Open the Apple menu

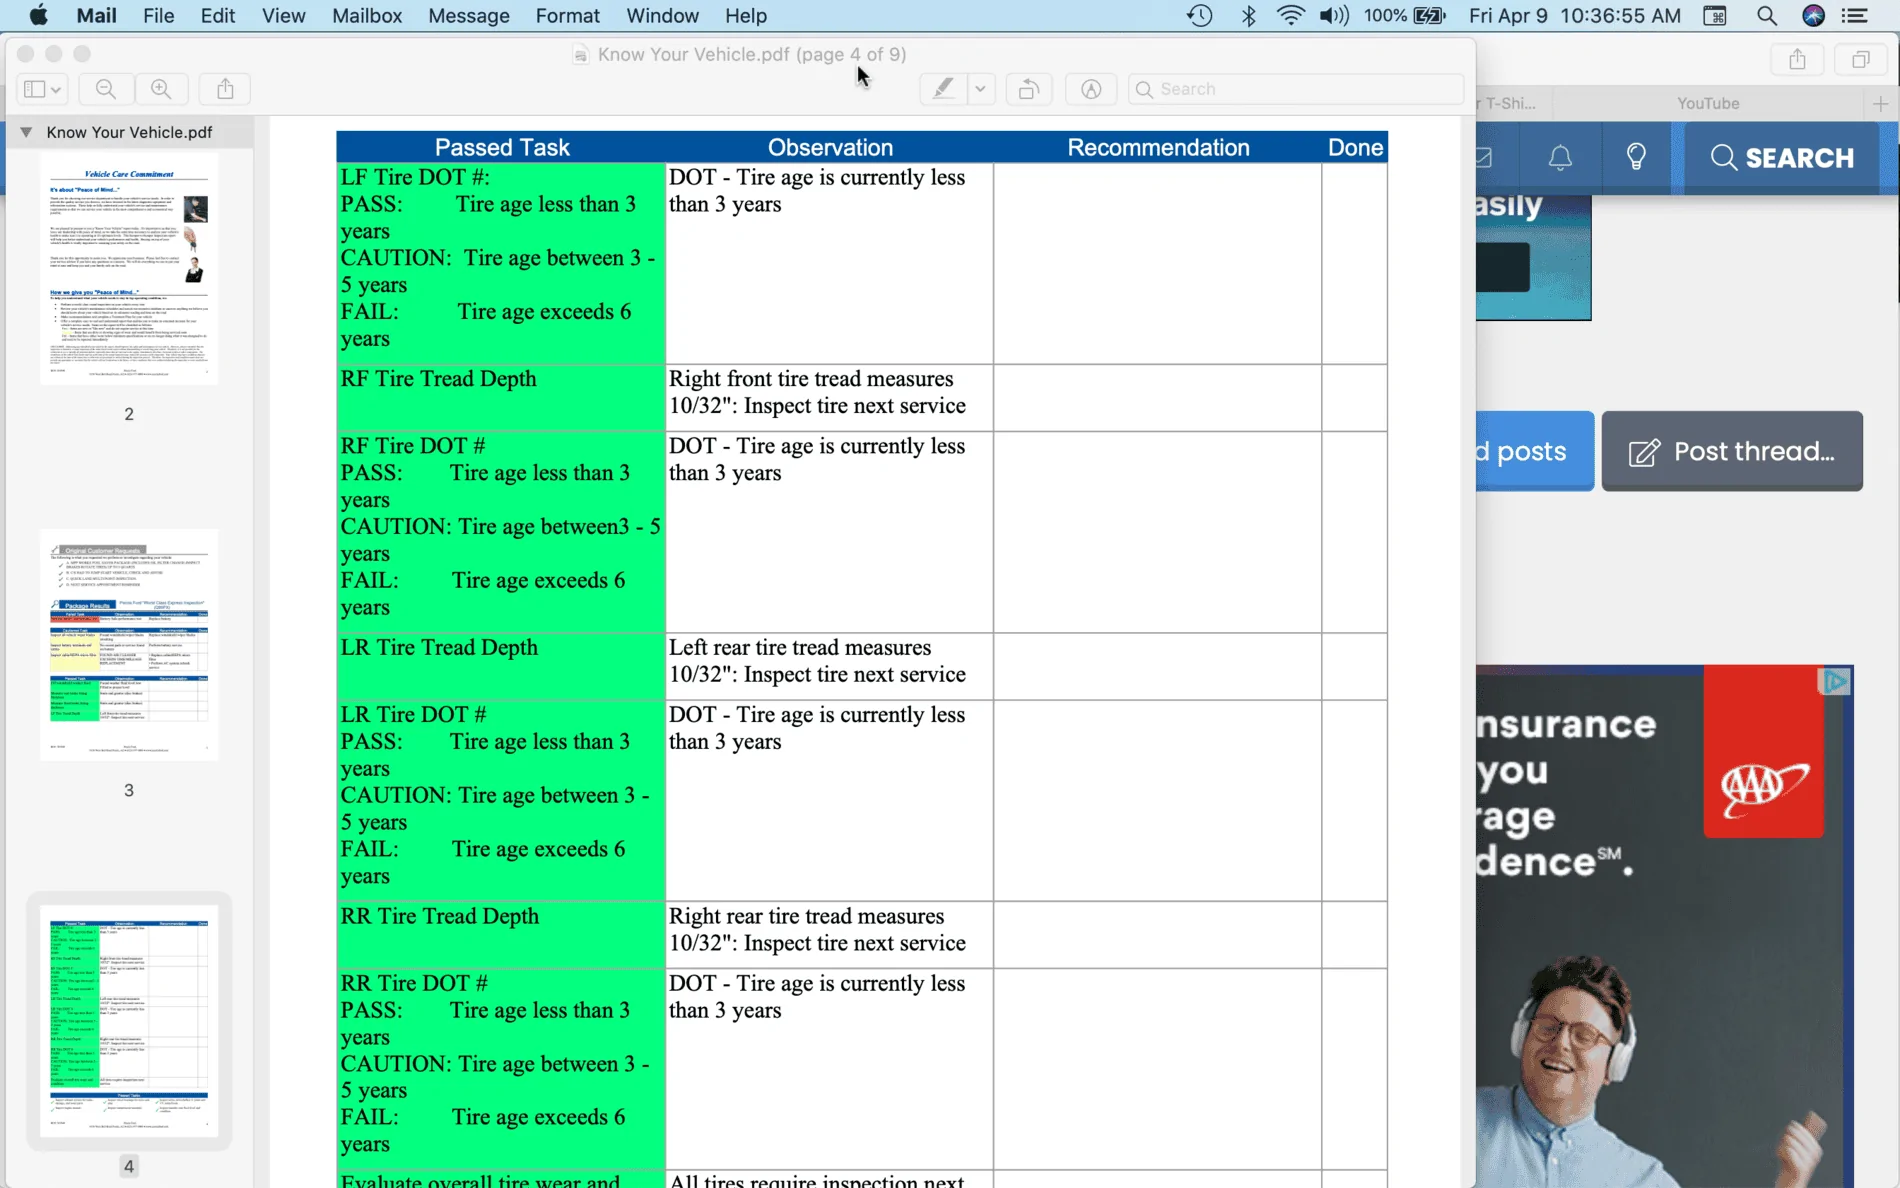(38, 16)
